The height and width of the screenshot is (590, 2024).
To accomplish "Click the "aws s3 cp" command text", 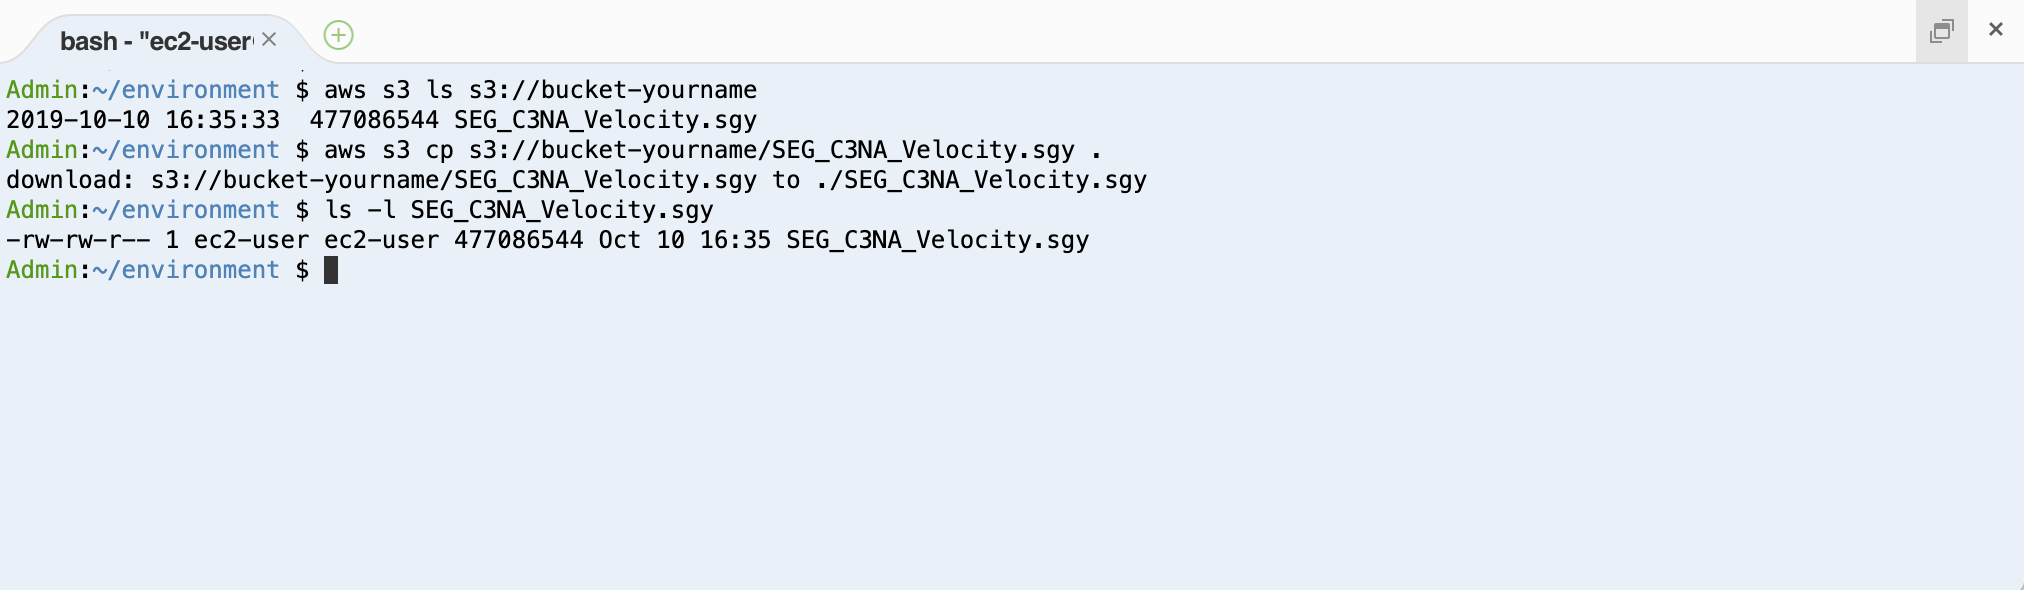I will [389, 150].
